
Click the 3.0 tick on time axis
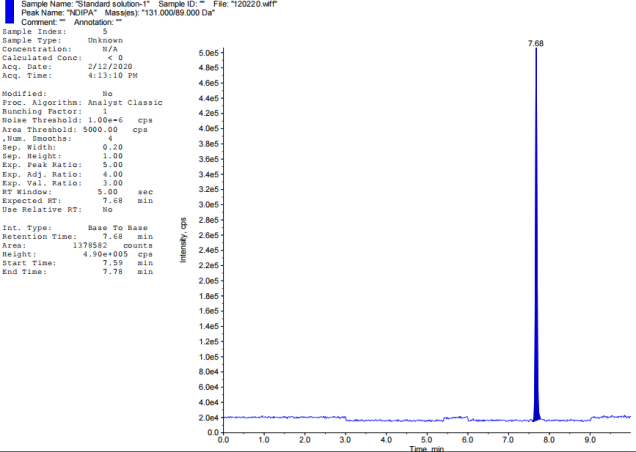345,439
